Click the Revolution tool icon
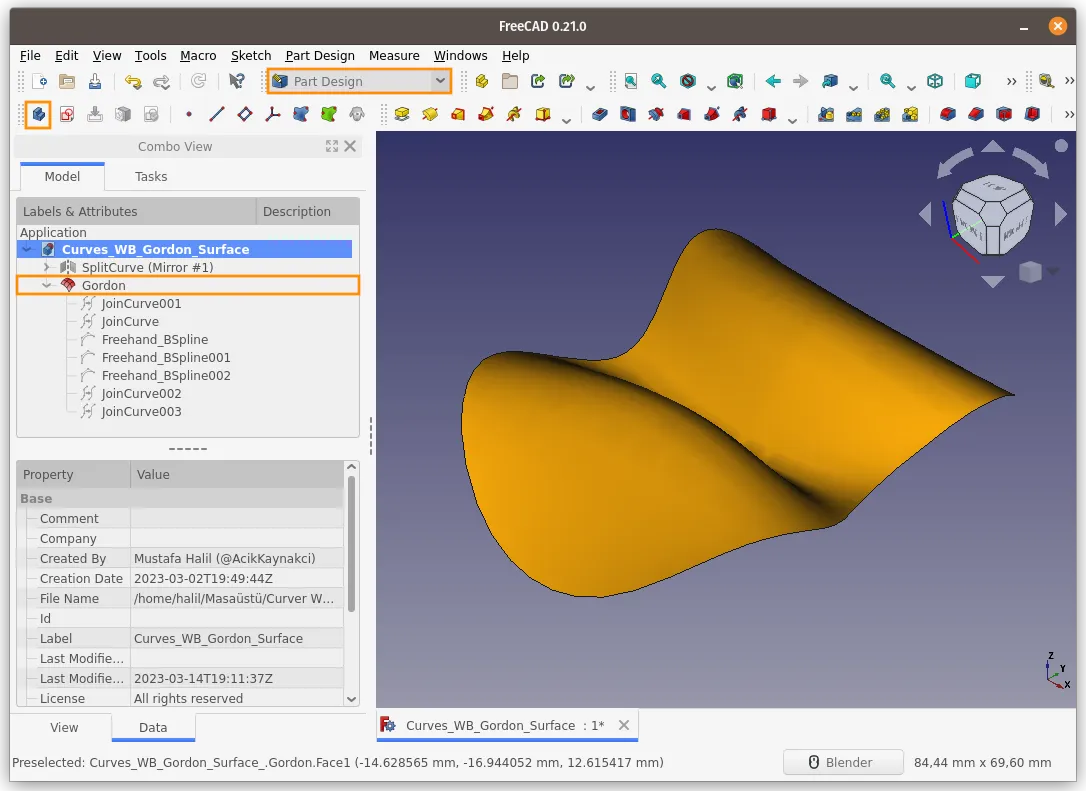This screenshot has height=791, width=1086. (x=430, y=114)
